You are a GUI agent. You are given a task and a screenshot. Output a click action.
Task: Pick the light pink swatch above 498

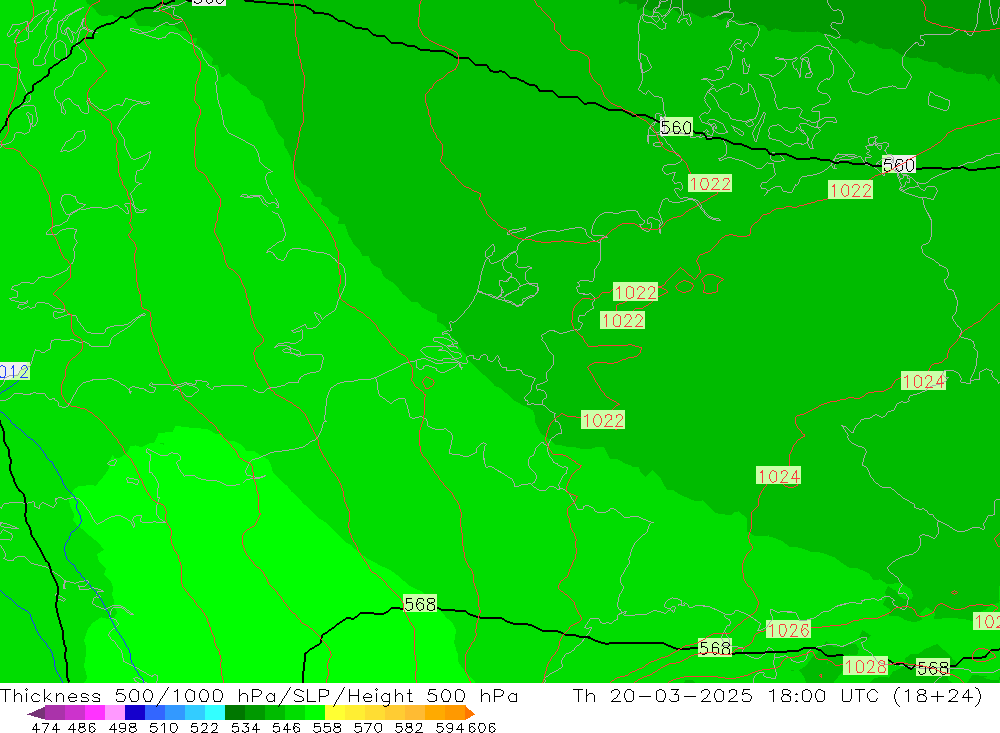[115, 713]
